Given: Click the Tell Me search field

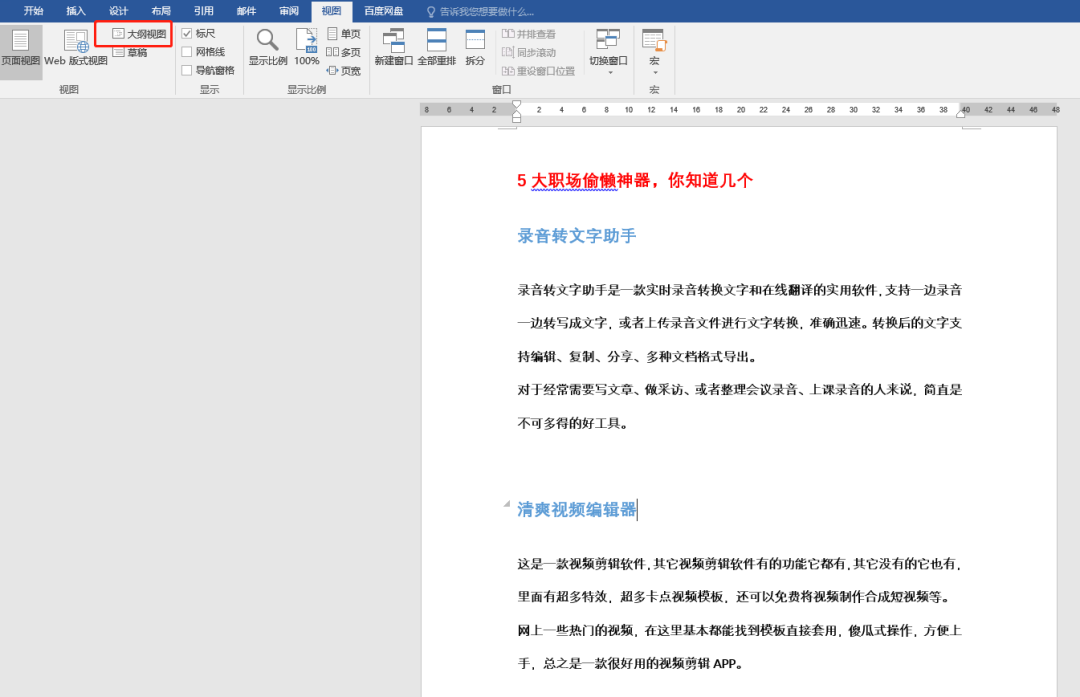Looking at the screenshot, I should coord(487,12).
